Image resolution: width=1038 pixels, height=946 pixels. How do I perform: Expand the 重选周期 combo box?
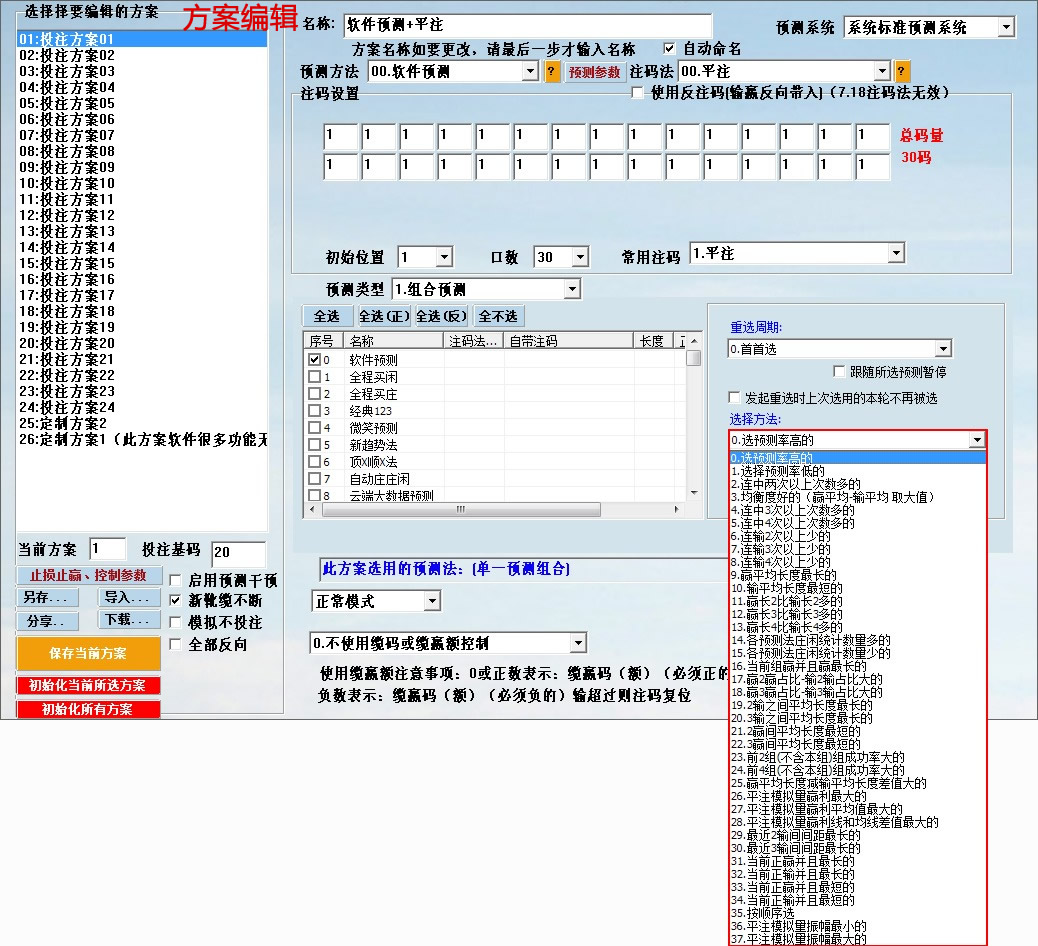click(x=942, y=349)
